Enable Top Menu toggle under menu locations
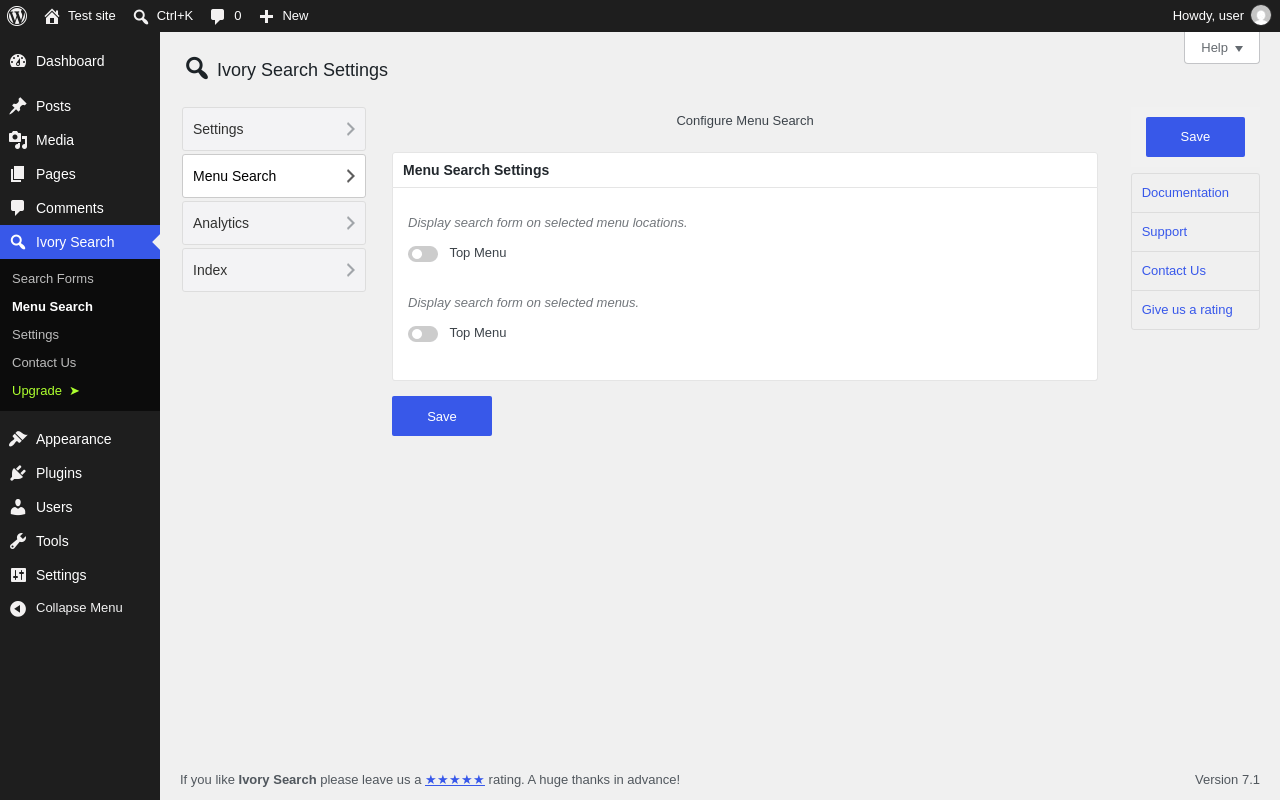 click(423, 254)
